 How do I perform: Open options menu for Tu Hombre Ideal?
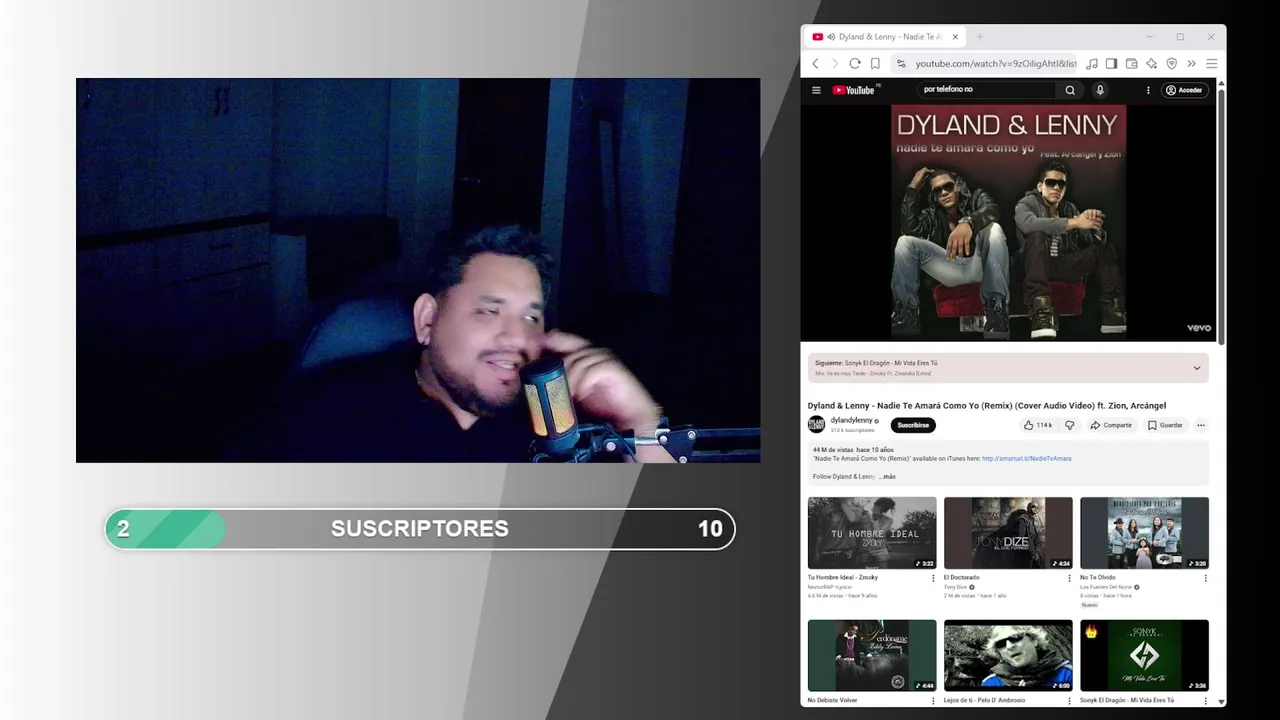(933, 578)
